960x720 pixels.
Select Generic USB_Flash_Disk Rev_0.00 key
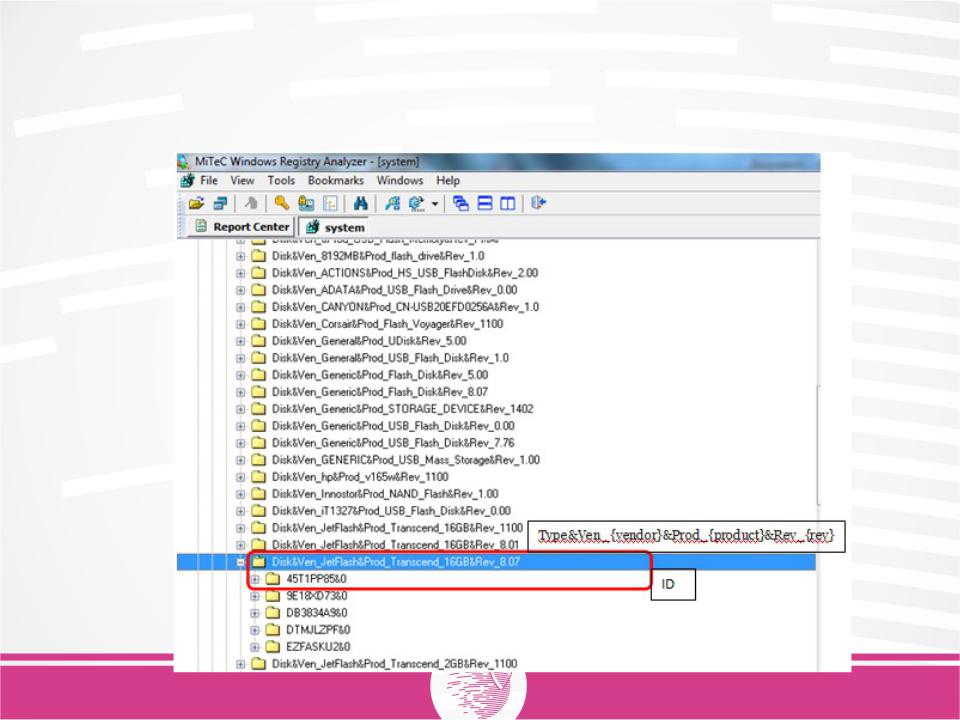393,426
